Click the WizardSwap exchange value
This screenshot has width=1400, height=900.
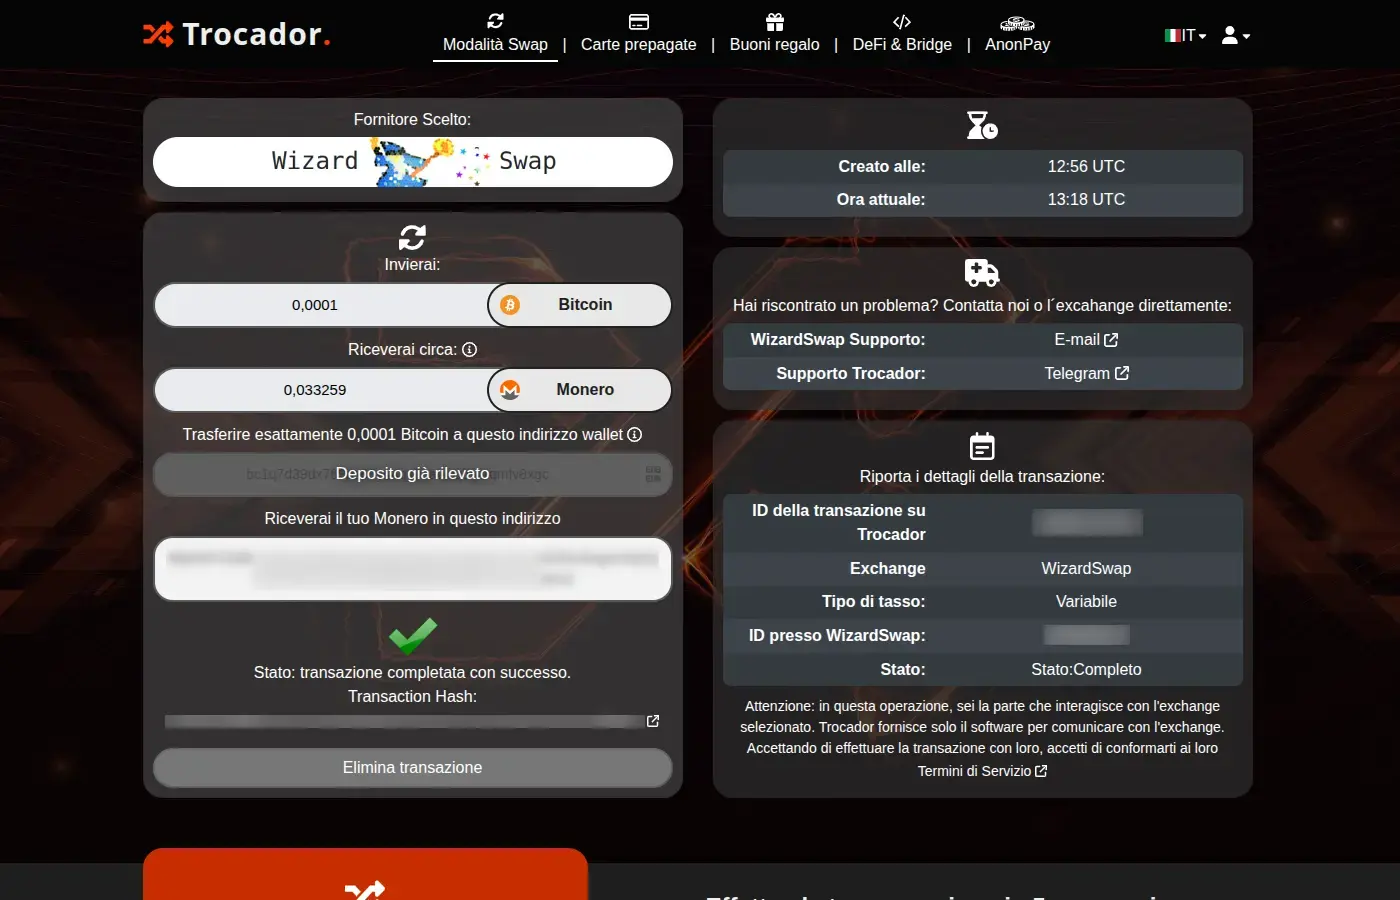tap(1086, 568)
